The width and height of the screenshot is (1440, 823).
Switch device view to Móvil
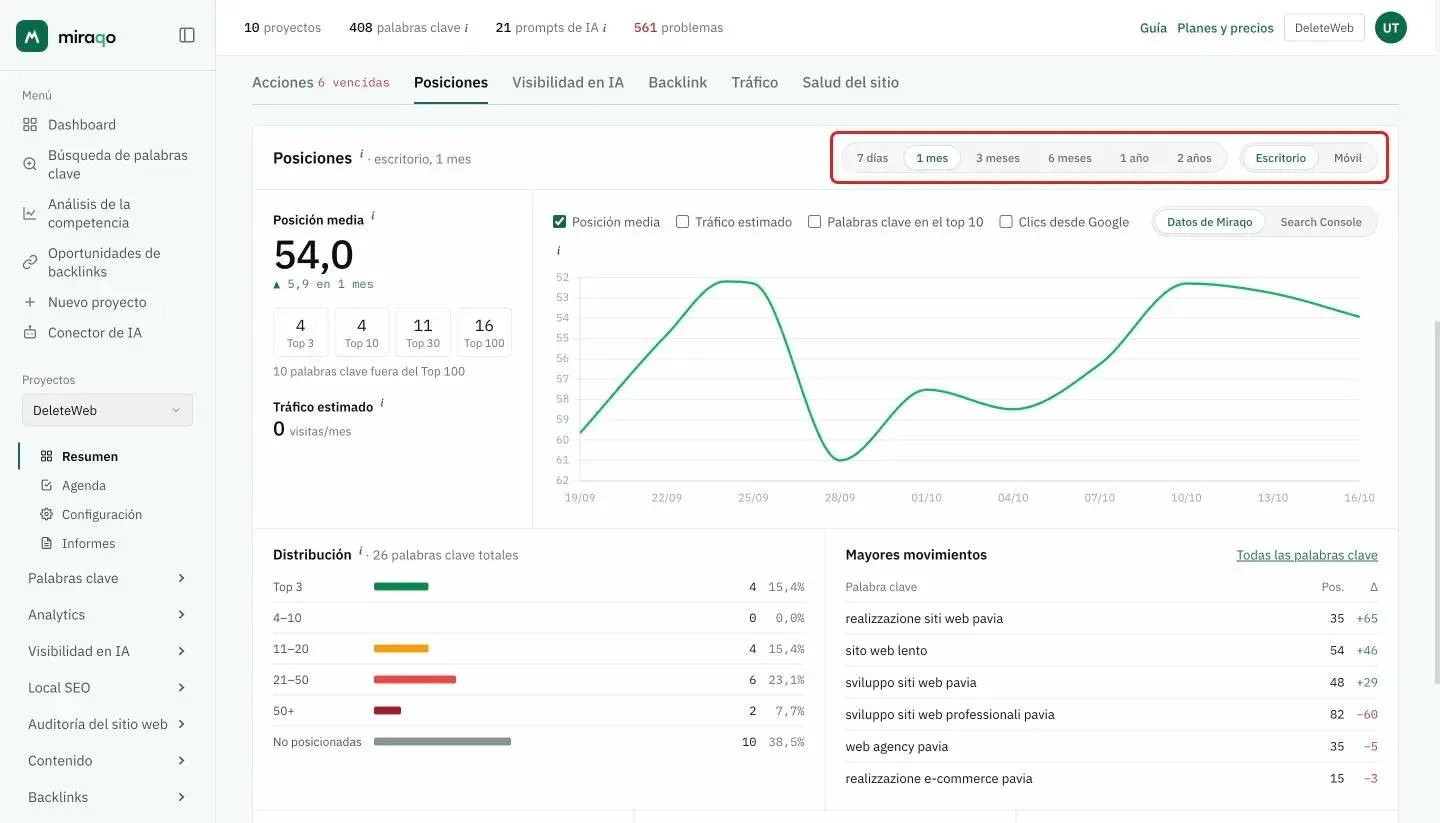1348,158
